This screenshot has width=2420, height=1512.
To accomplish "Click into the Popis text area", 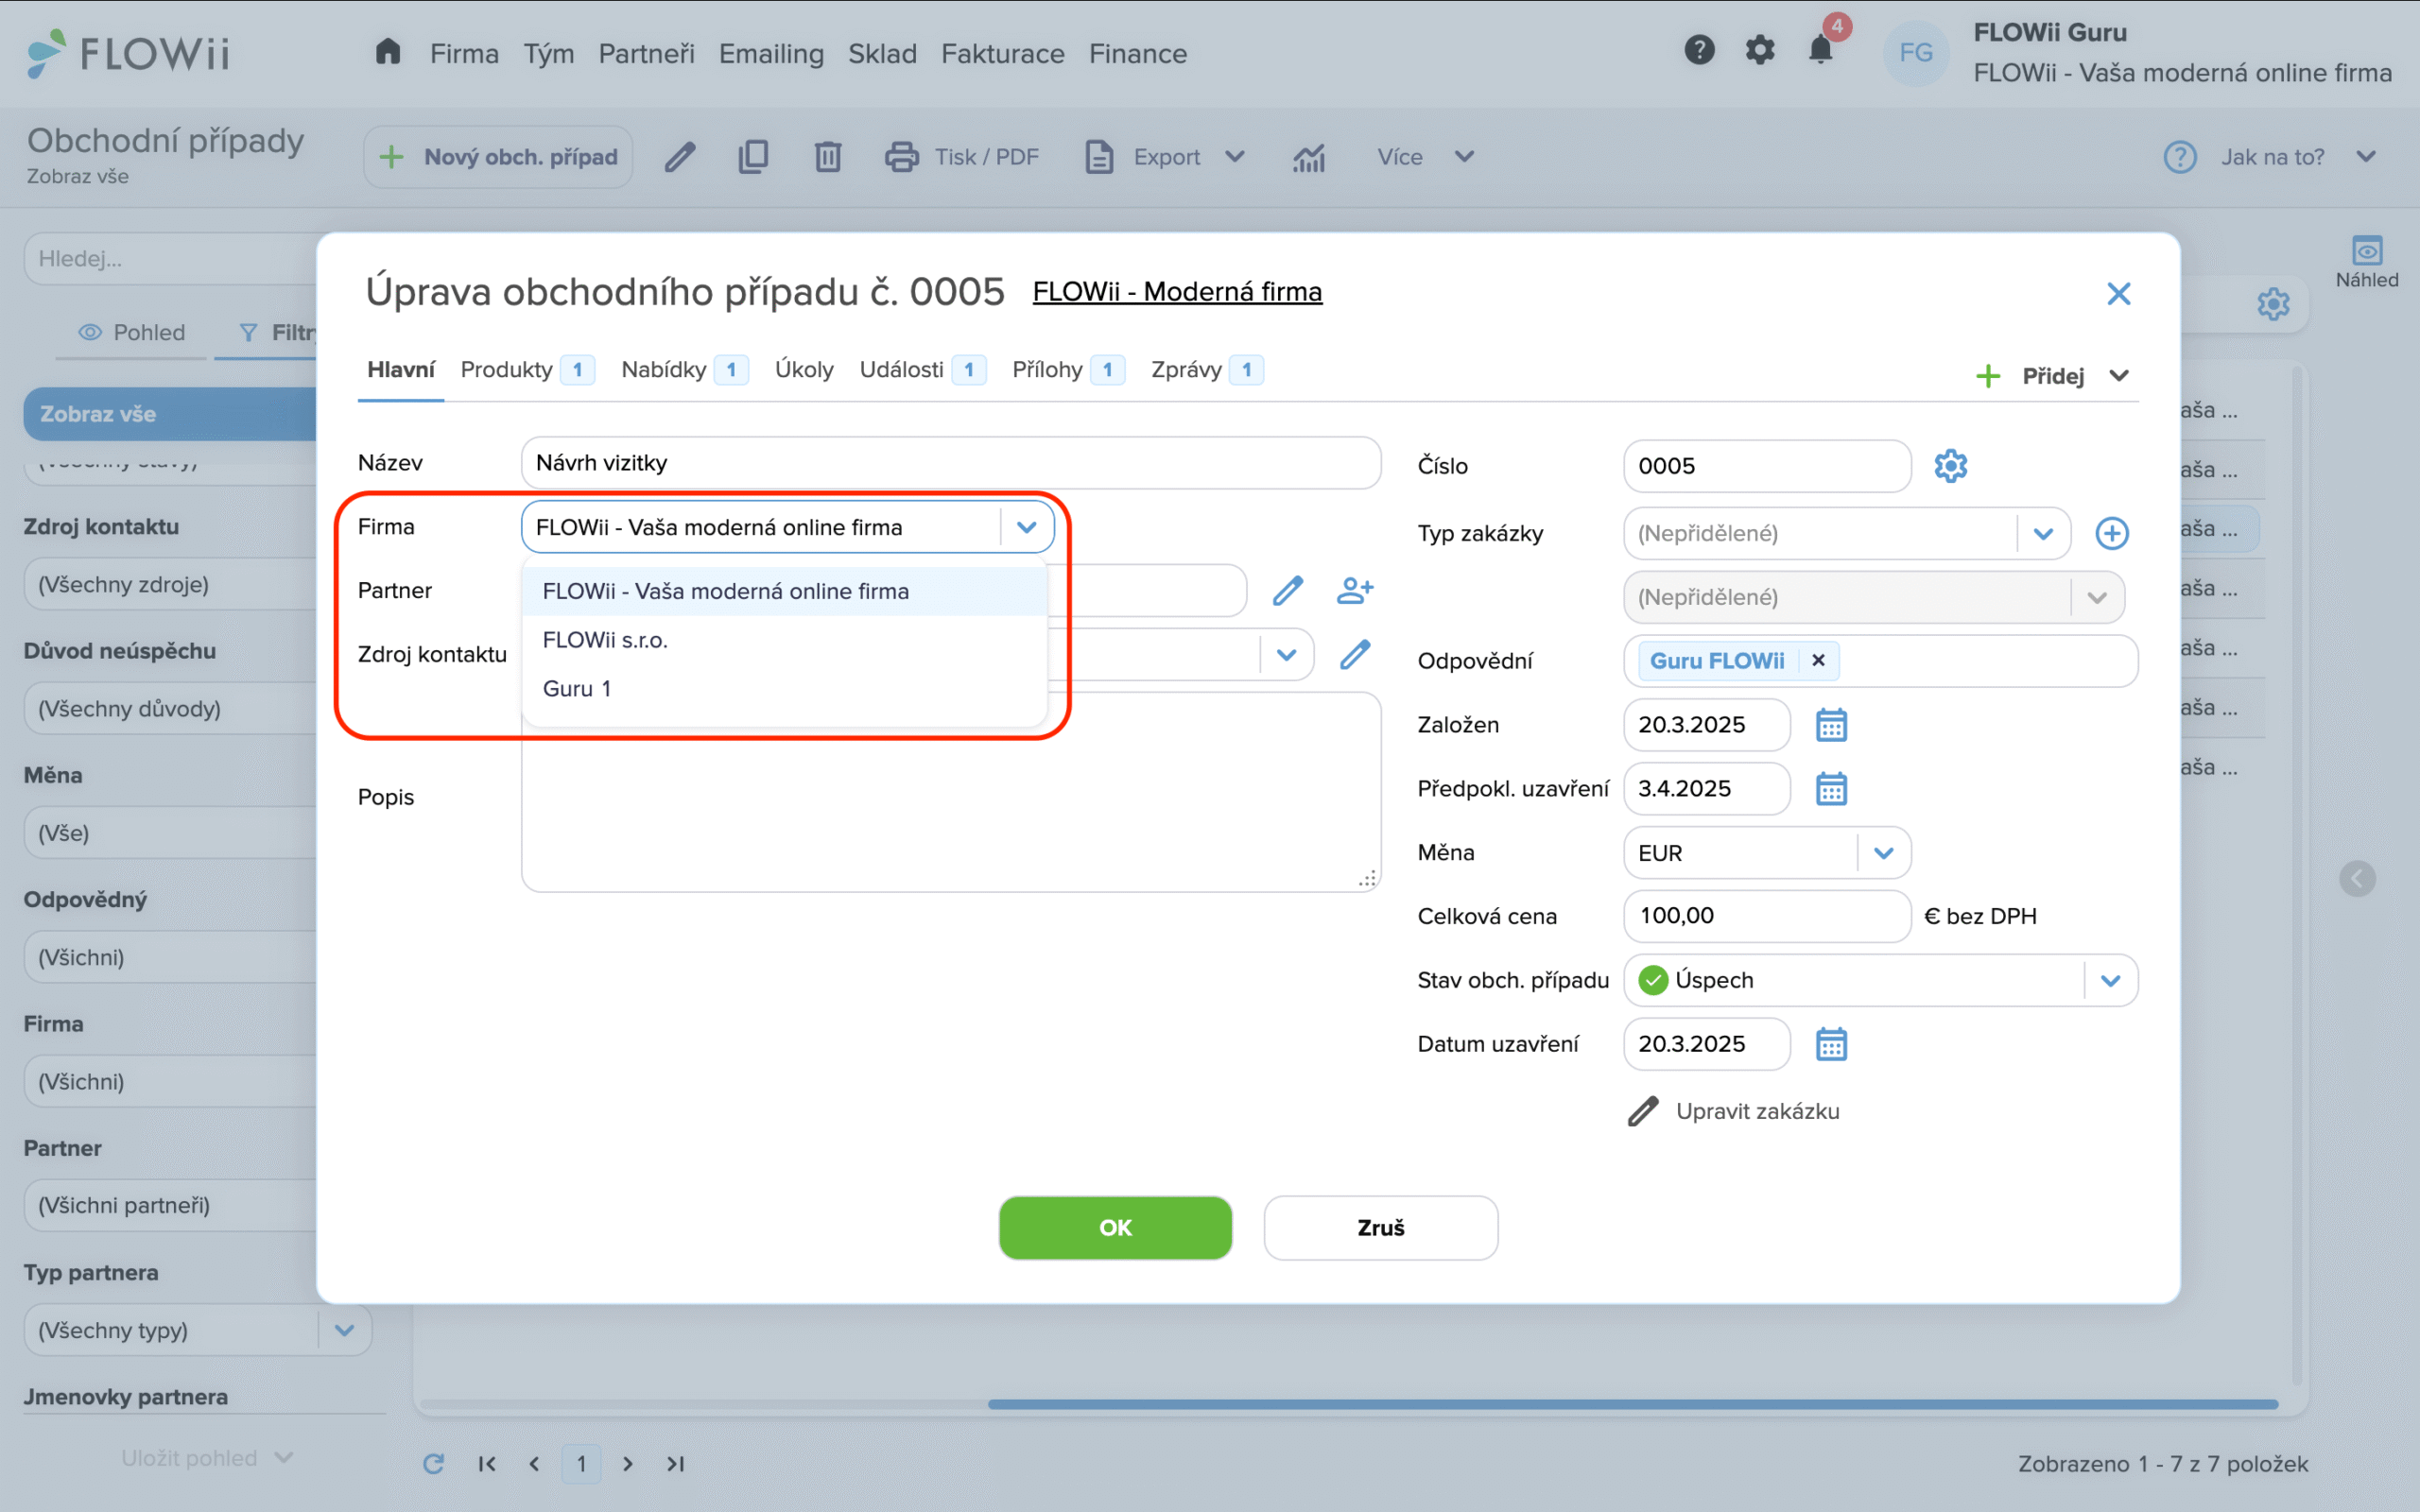I will coord(950,792).
